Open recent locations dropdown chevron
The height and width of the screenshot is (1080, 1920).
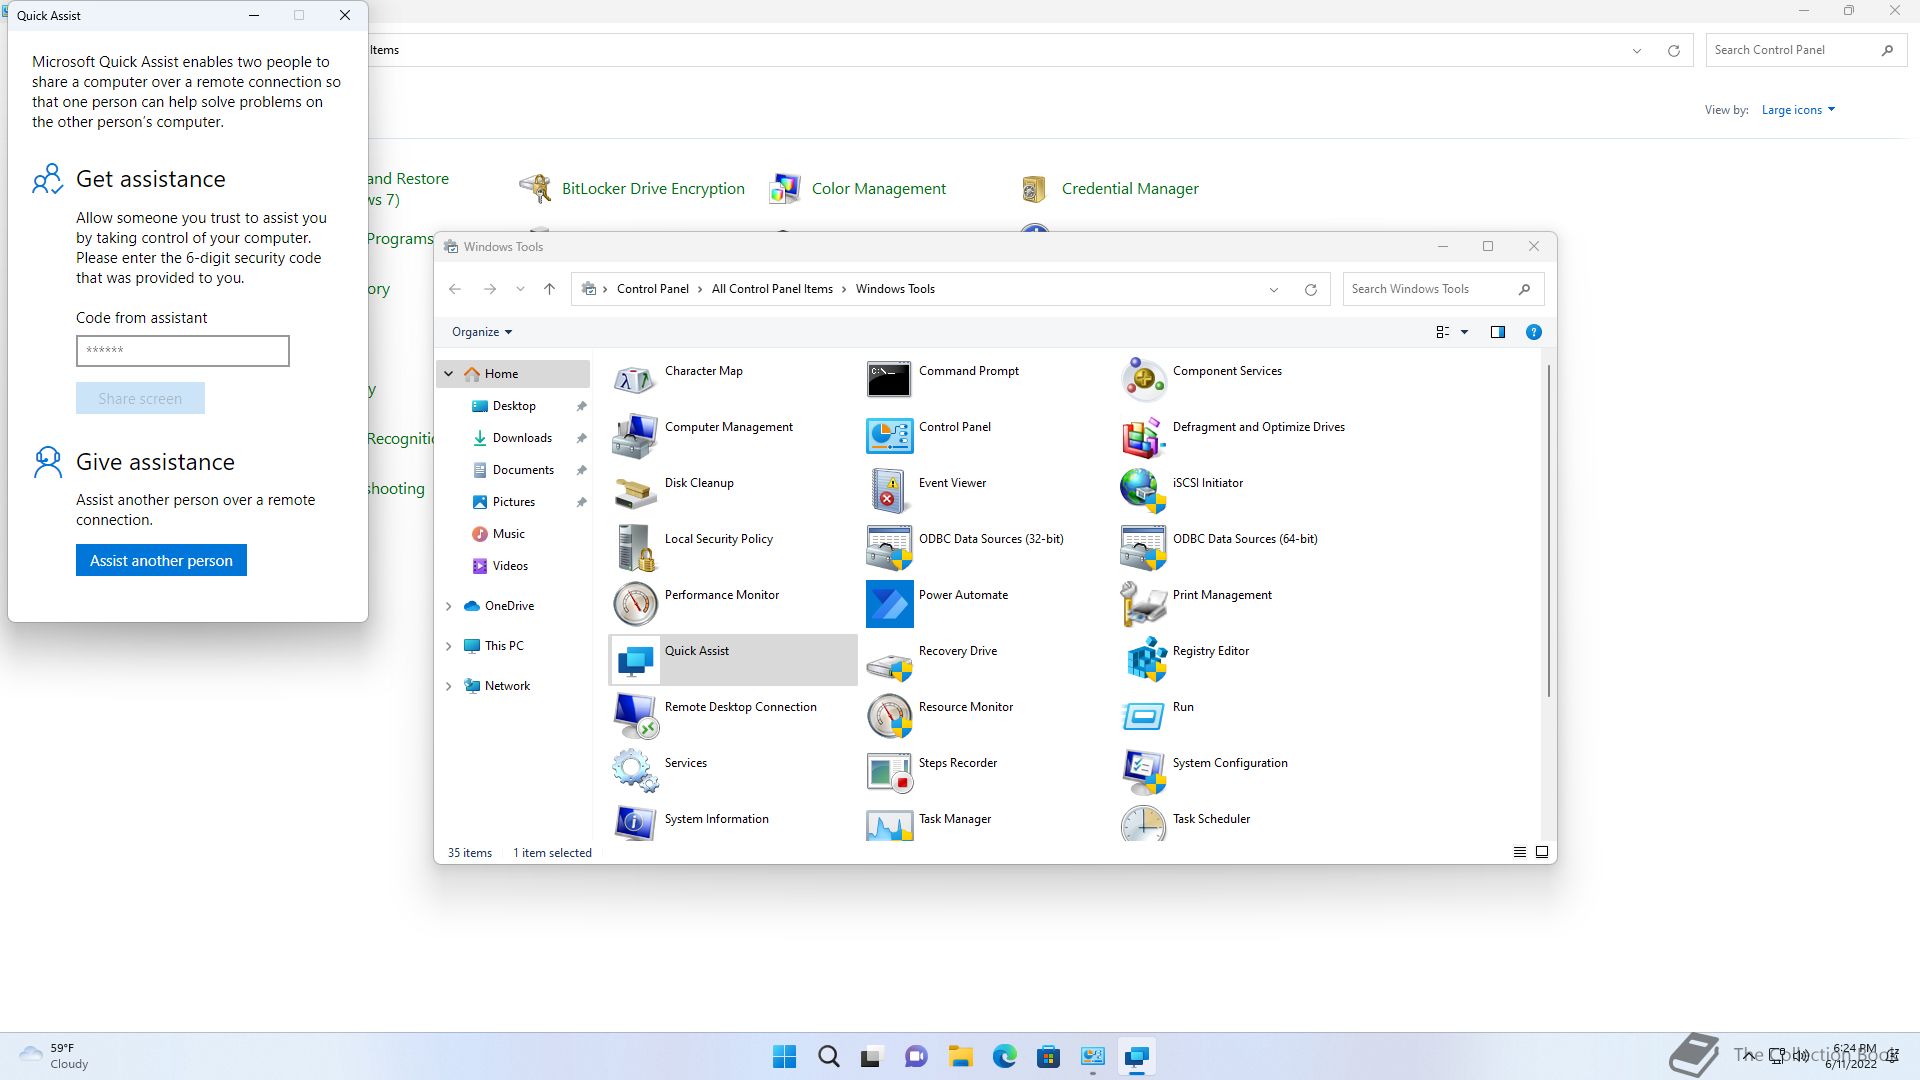click(x=520, y=289)
